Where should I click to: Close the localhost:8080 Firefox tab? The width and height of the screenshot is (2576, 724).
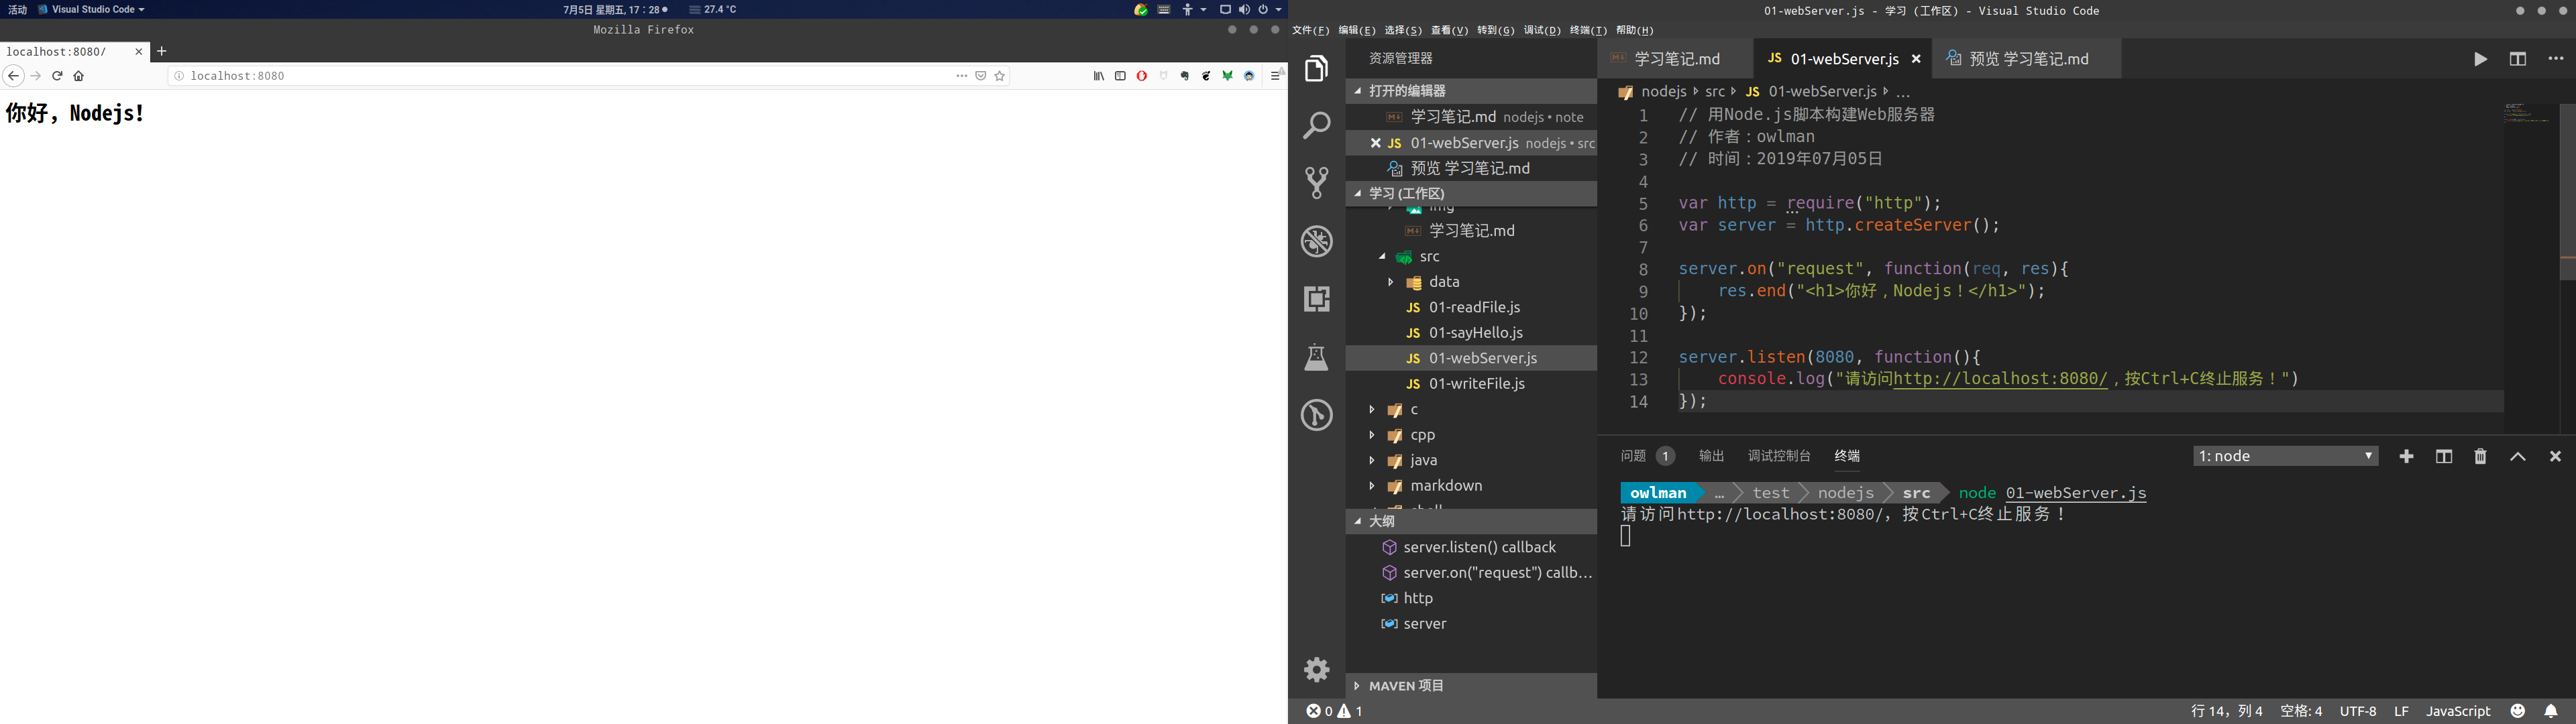coord(139,51)
